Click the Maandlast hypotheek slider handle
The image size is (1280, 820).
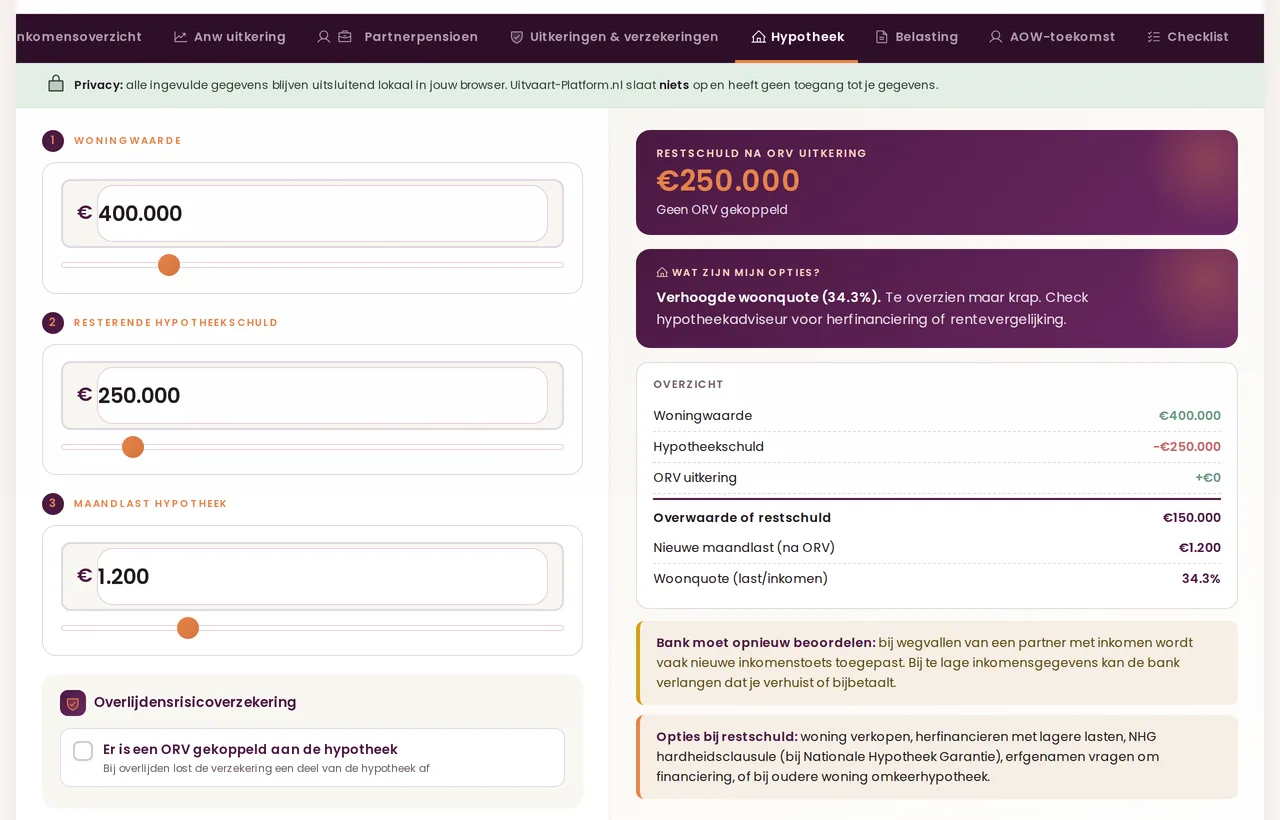188,628
